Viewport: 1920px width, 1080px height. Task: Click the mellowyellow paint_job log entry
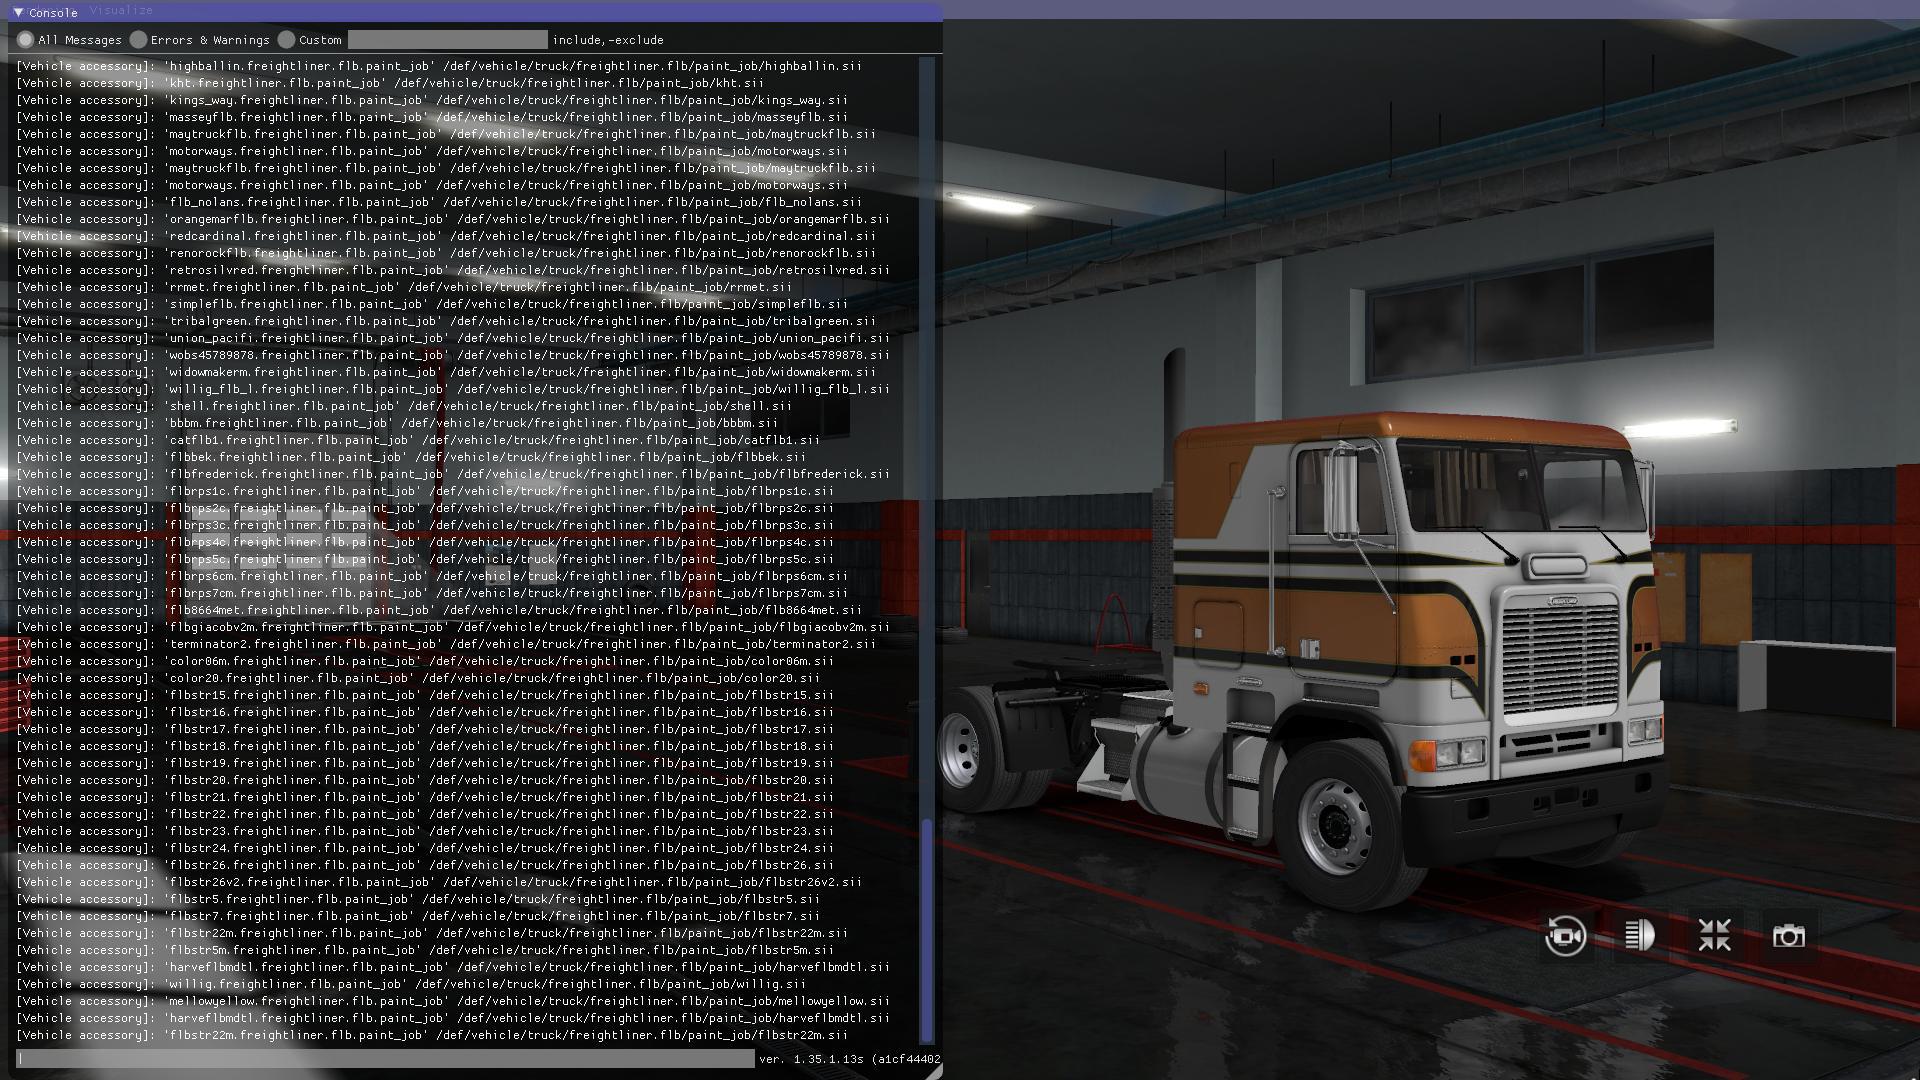(452, 1001)
